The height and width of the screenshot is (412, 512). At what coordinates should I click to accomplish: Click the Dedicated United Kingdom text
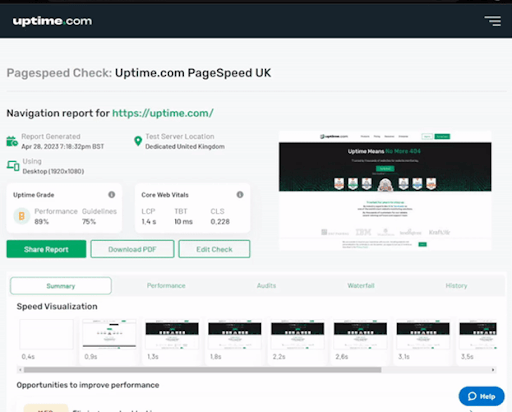(x=185, y=147)
